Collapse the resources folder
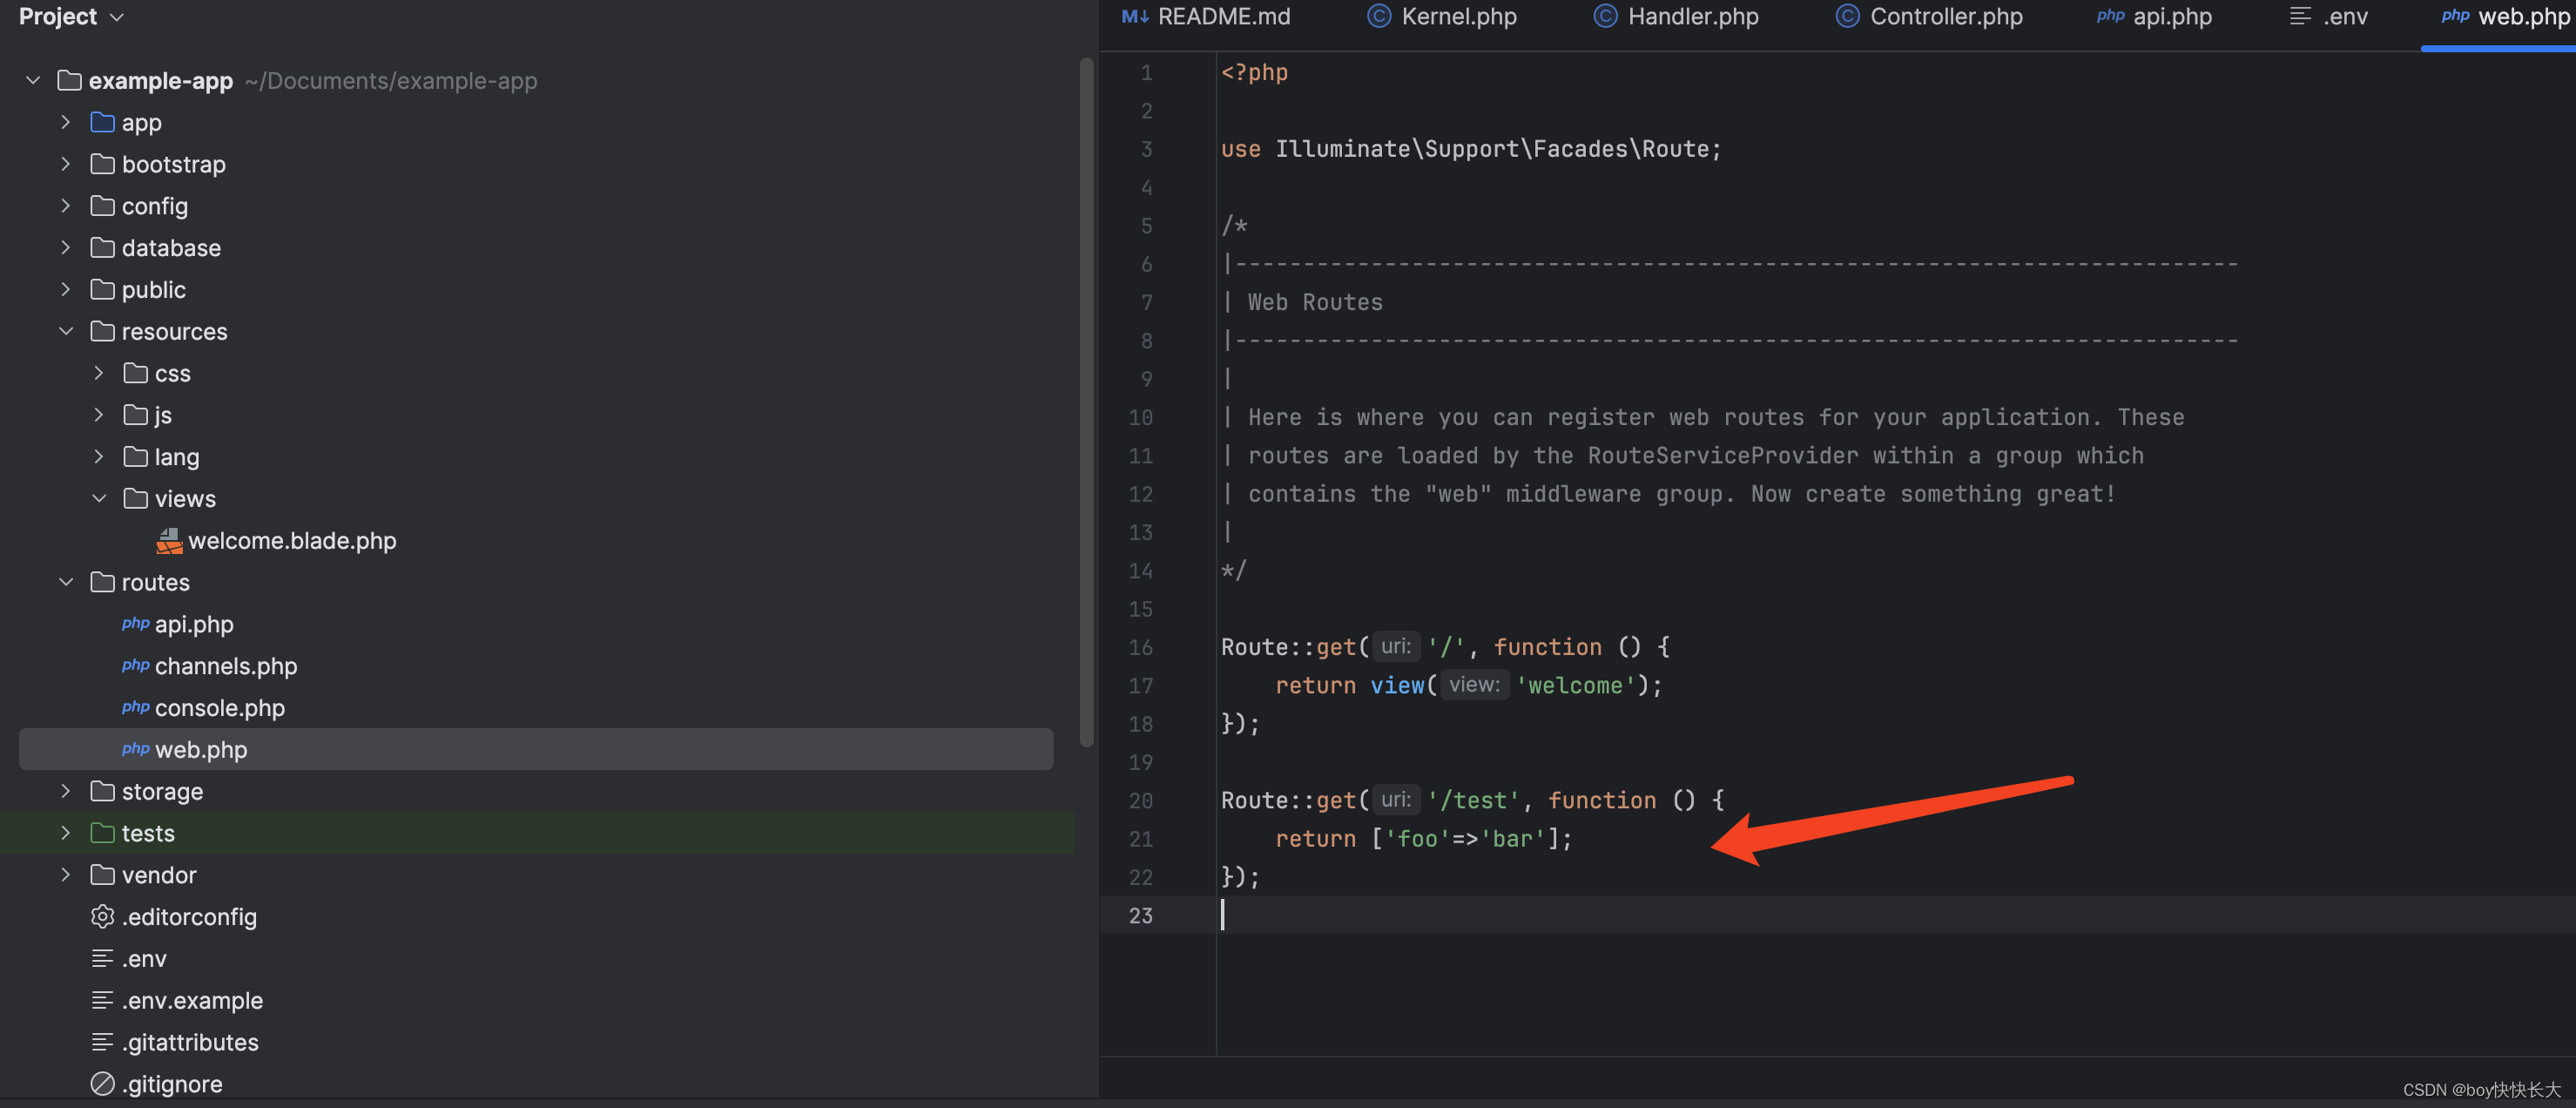Image resolution: width=2576 pixels, height=1108 pixels. point(66,331)
